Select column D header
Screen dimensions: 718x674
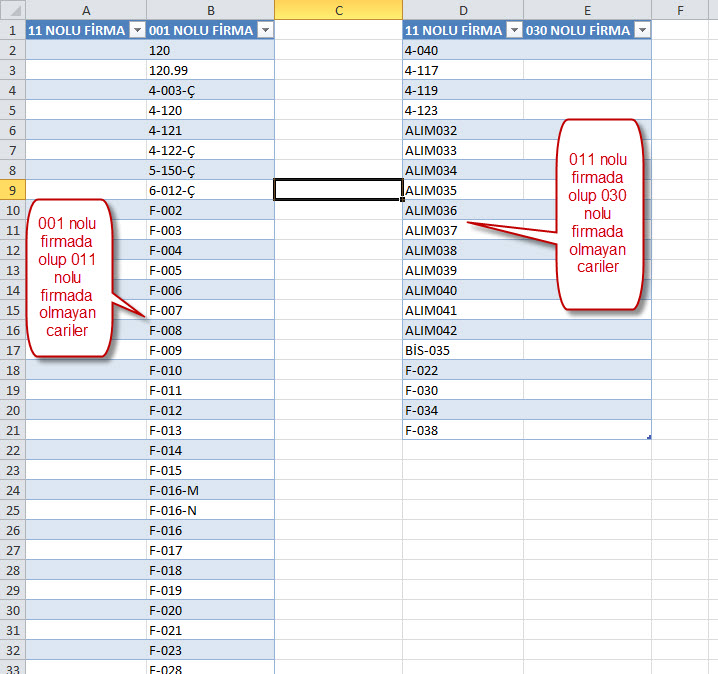(463, 10)
